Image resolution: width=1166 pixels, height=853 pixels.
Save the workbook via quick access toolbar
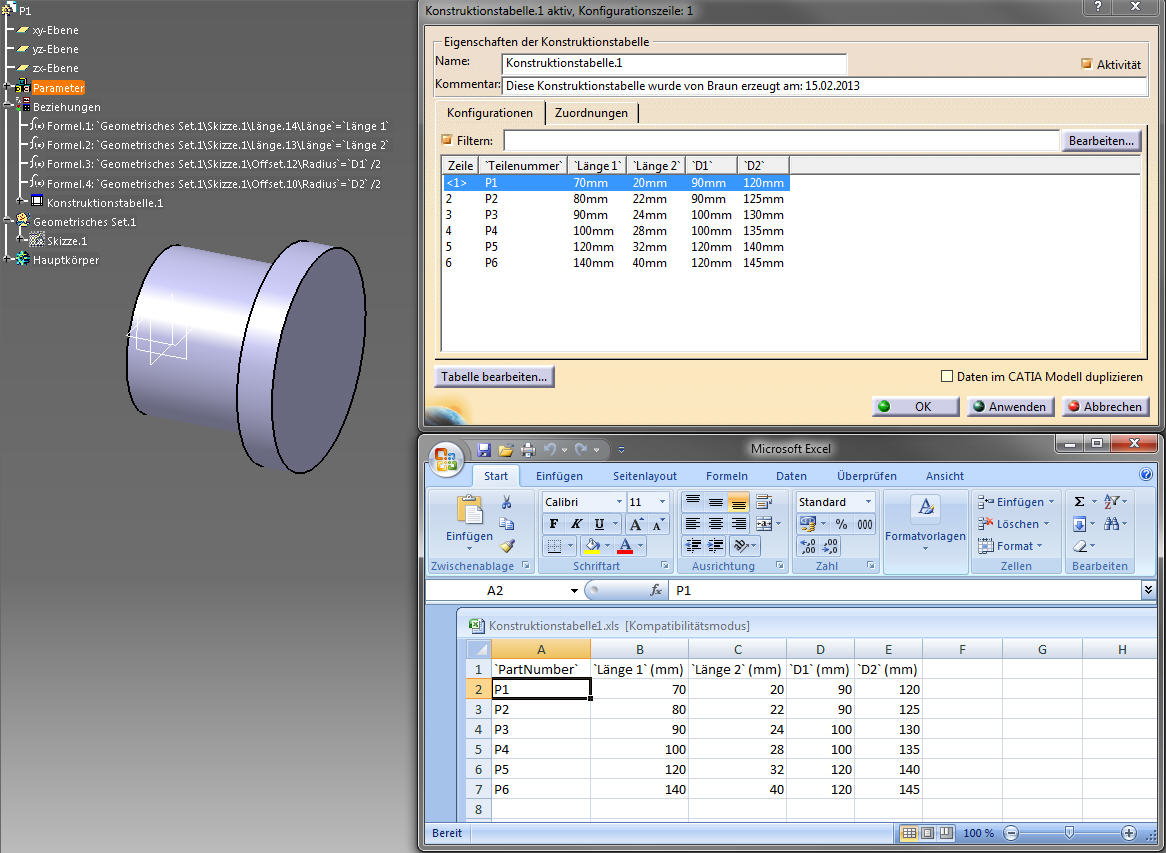pos(484,449)
